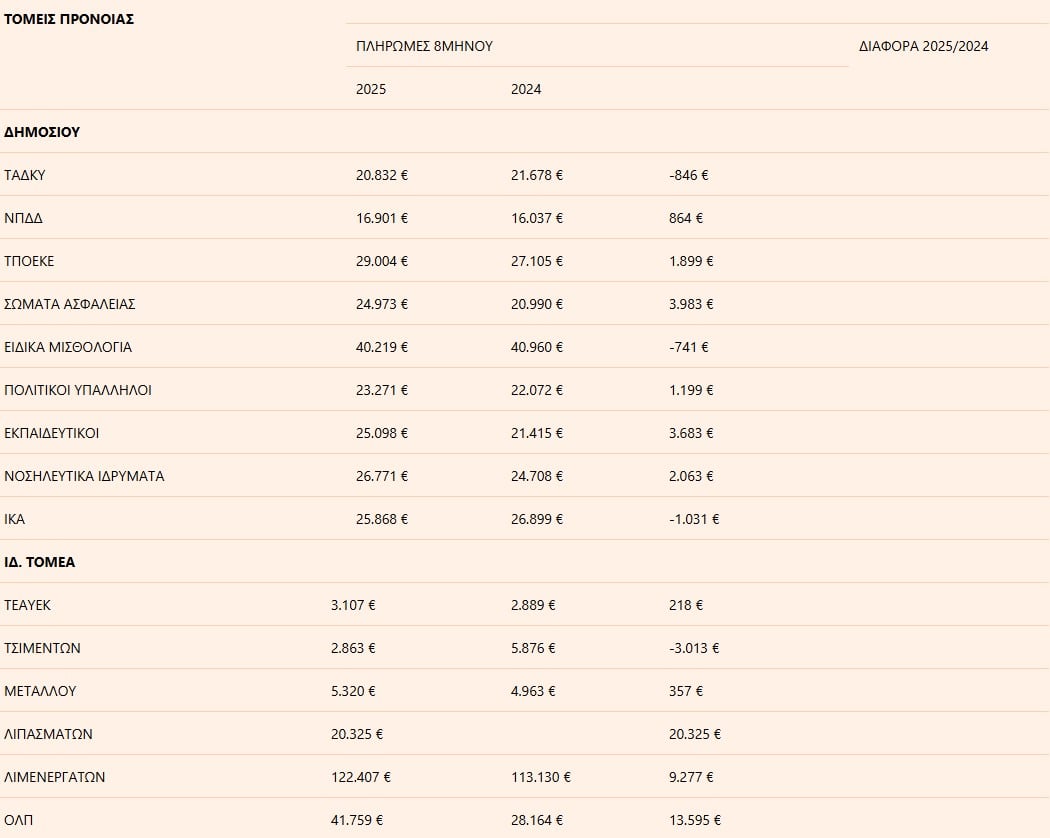Screen dimensions: 1050x838
Task: Click ΝΟΣΗΛΕΥΤΙΚΑ ΙΔΡΥΜΑΤΑ 2025 value 26.771 €
Action: click(x=382, y=476)
